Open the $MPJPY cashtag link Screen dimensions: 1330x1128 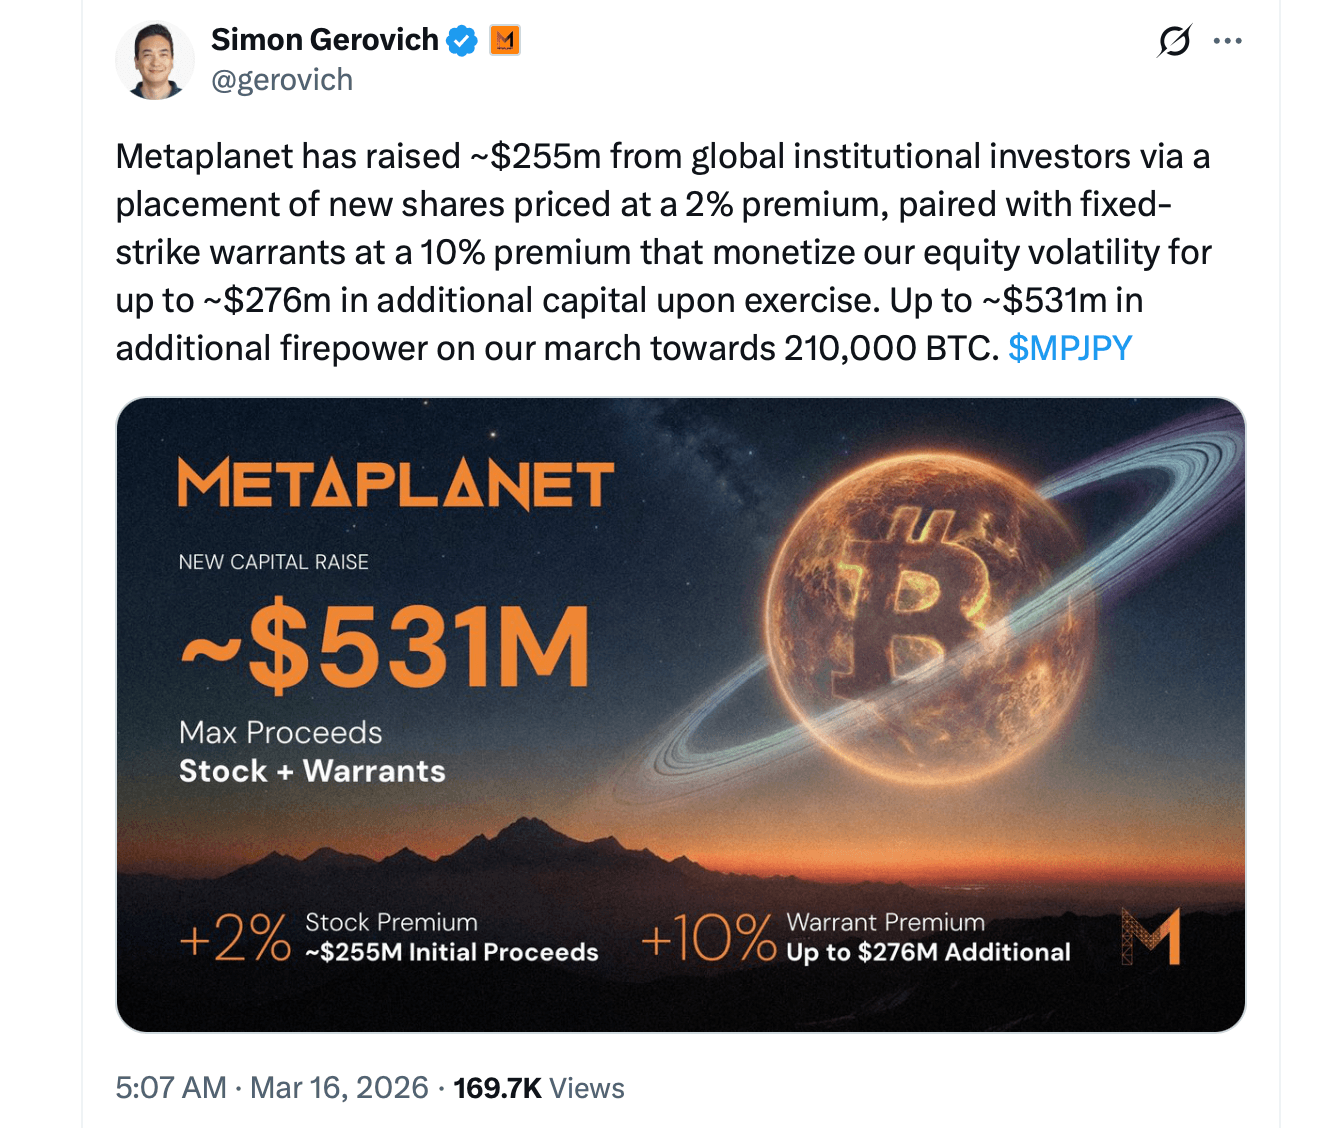pyautogui.click(x=1069, y=348)
